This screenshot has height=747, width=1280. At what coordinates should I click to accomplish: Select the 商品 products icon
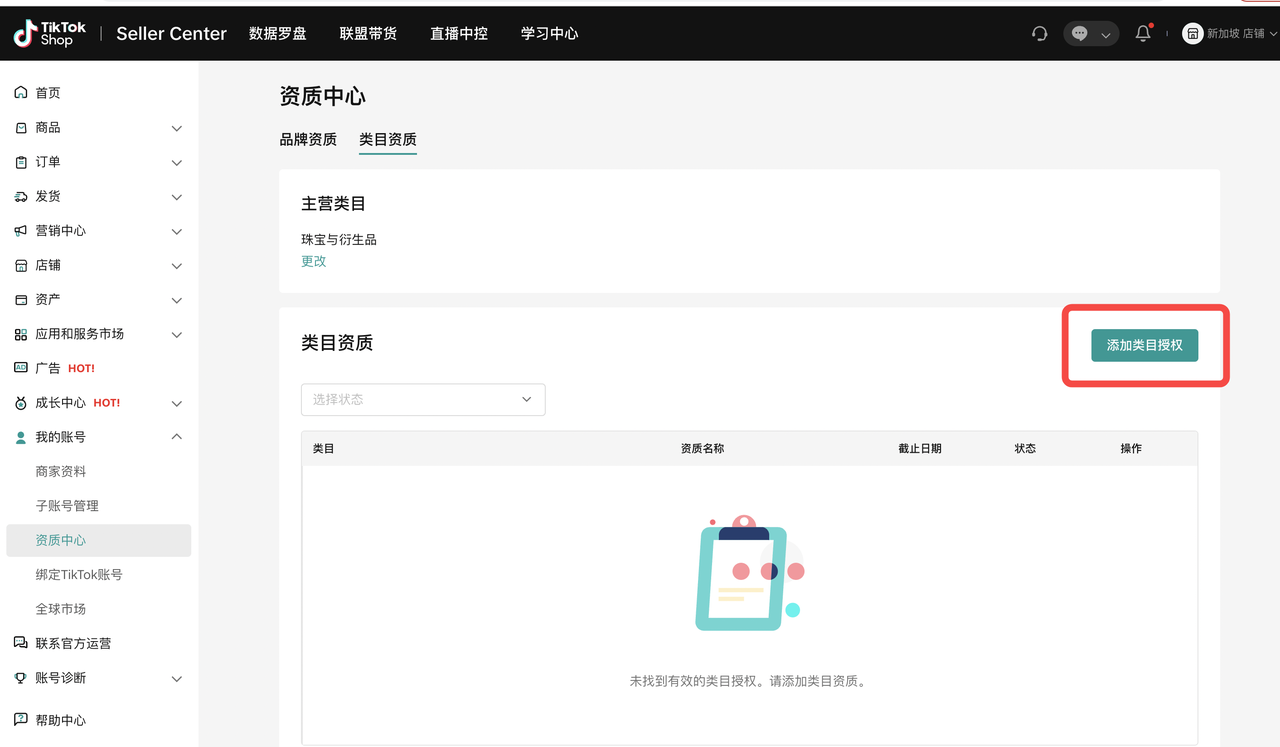(x=22, y=127)
